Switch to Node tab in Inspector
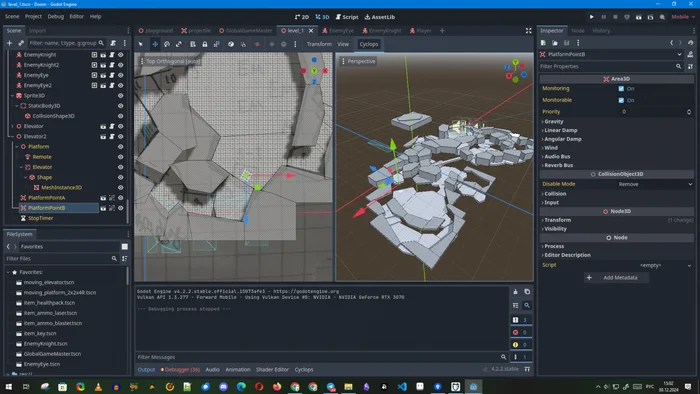 (578, 31)
